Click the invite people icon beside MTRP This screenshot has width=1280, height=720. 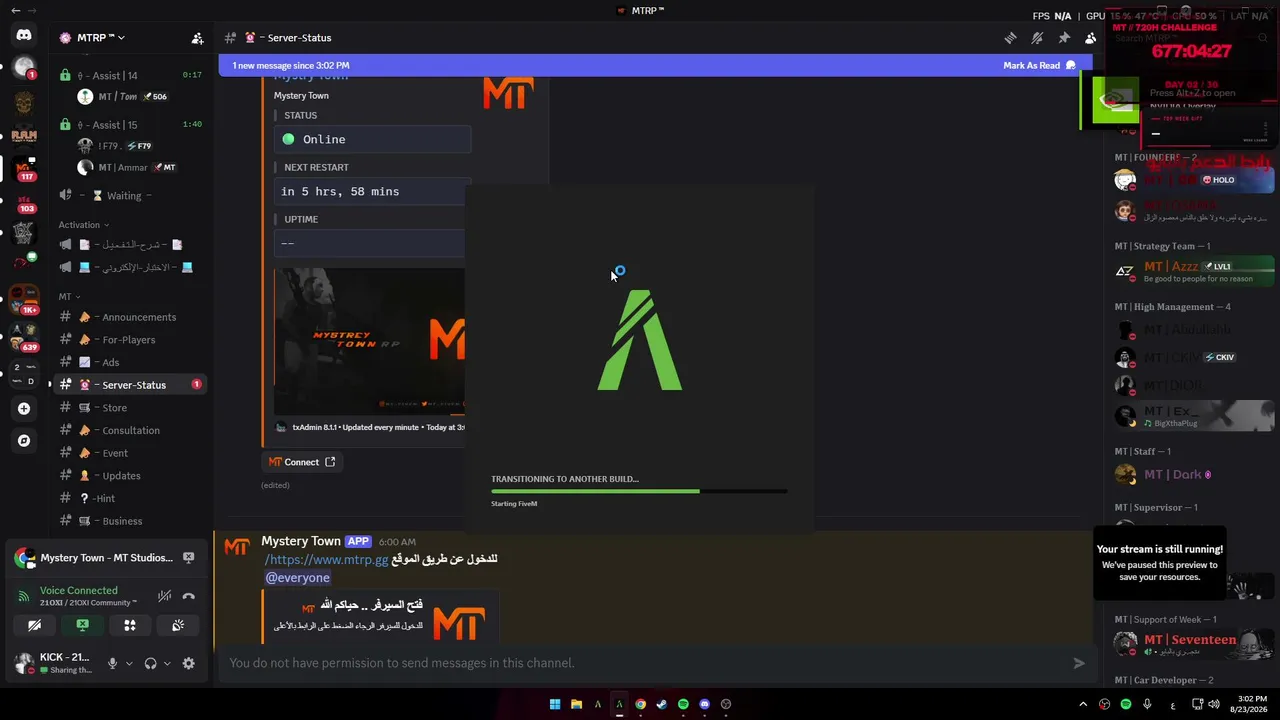(197, 38)
